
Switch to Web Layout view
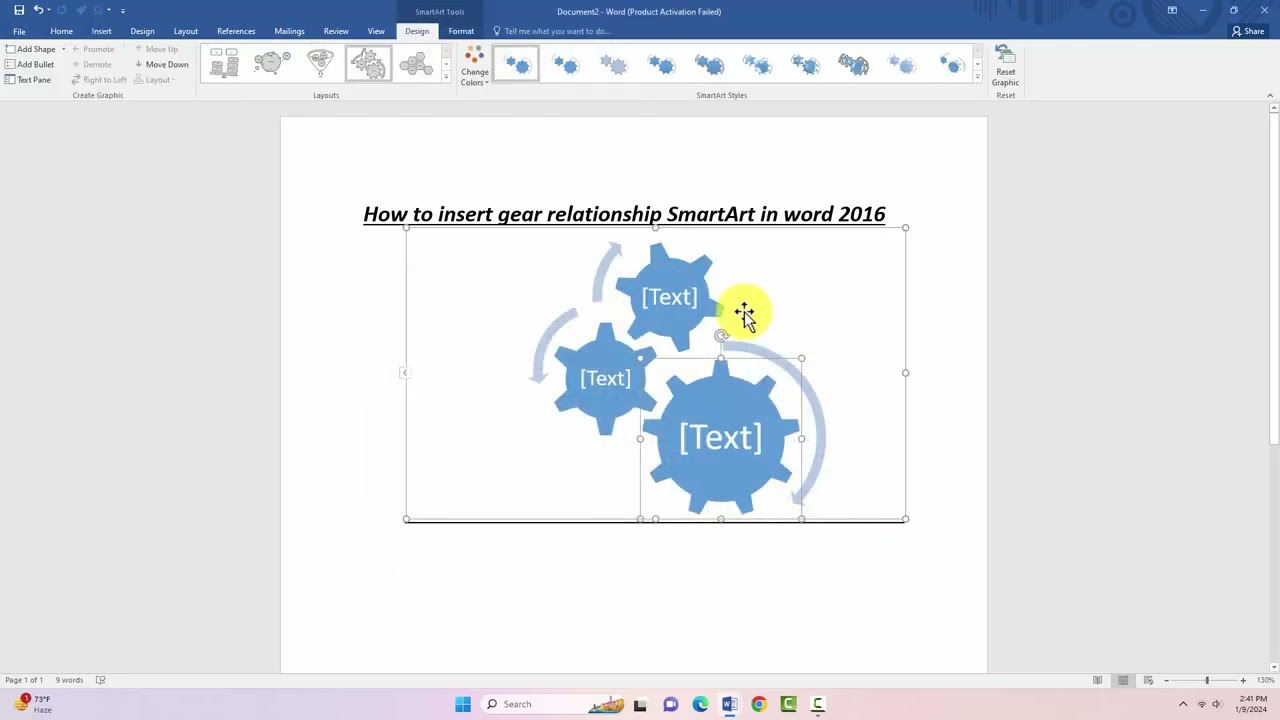pos(1148,680)
